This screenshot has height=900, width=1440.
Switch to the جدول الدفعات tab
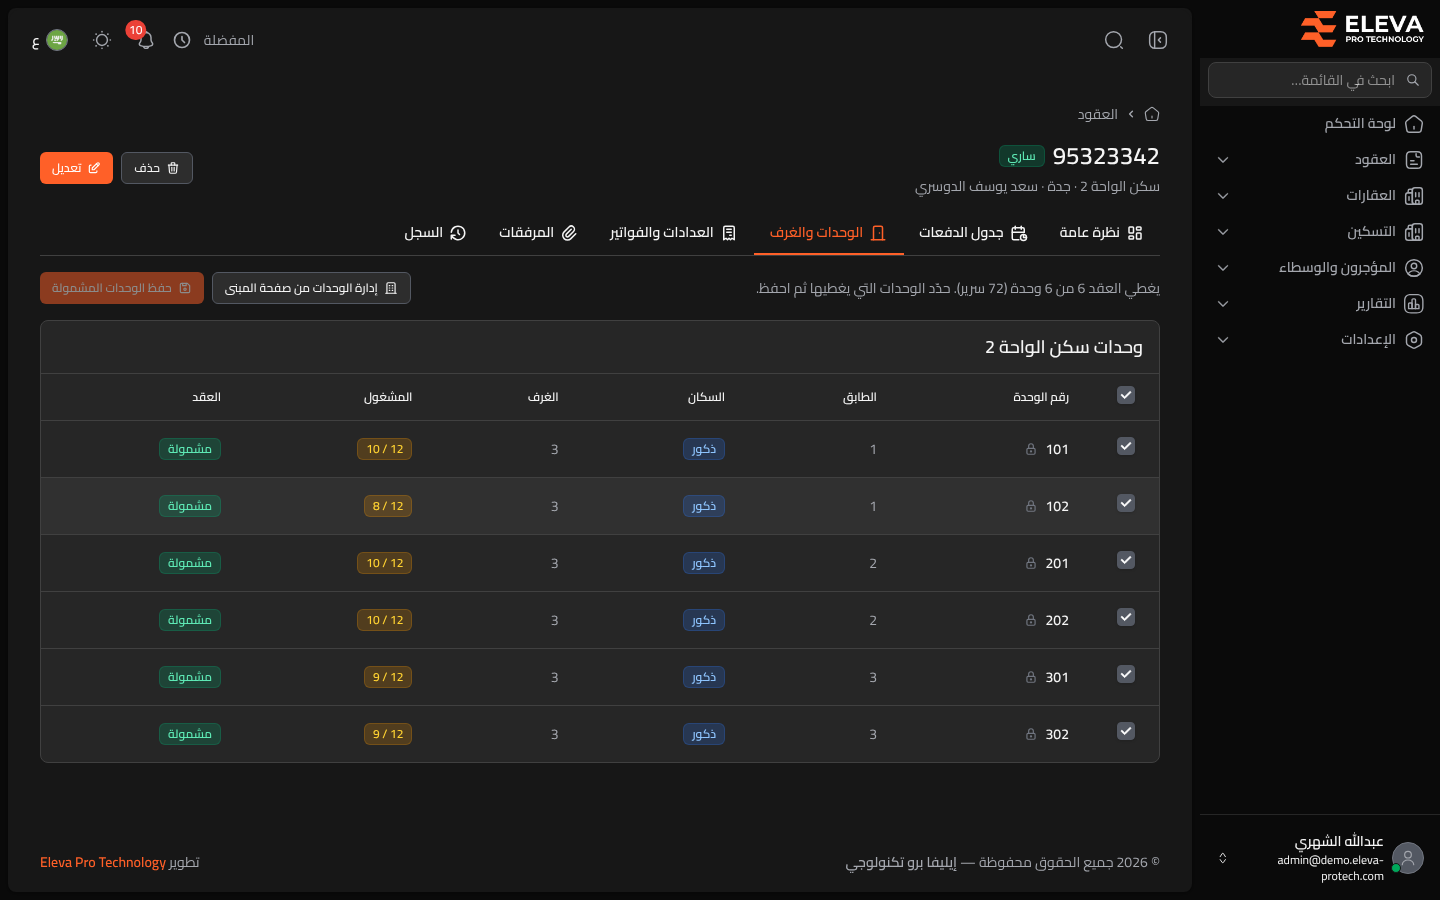click(974, 233)
